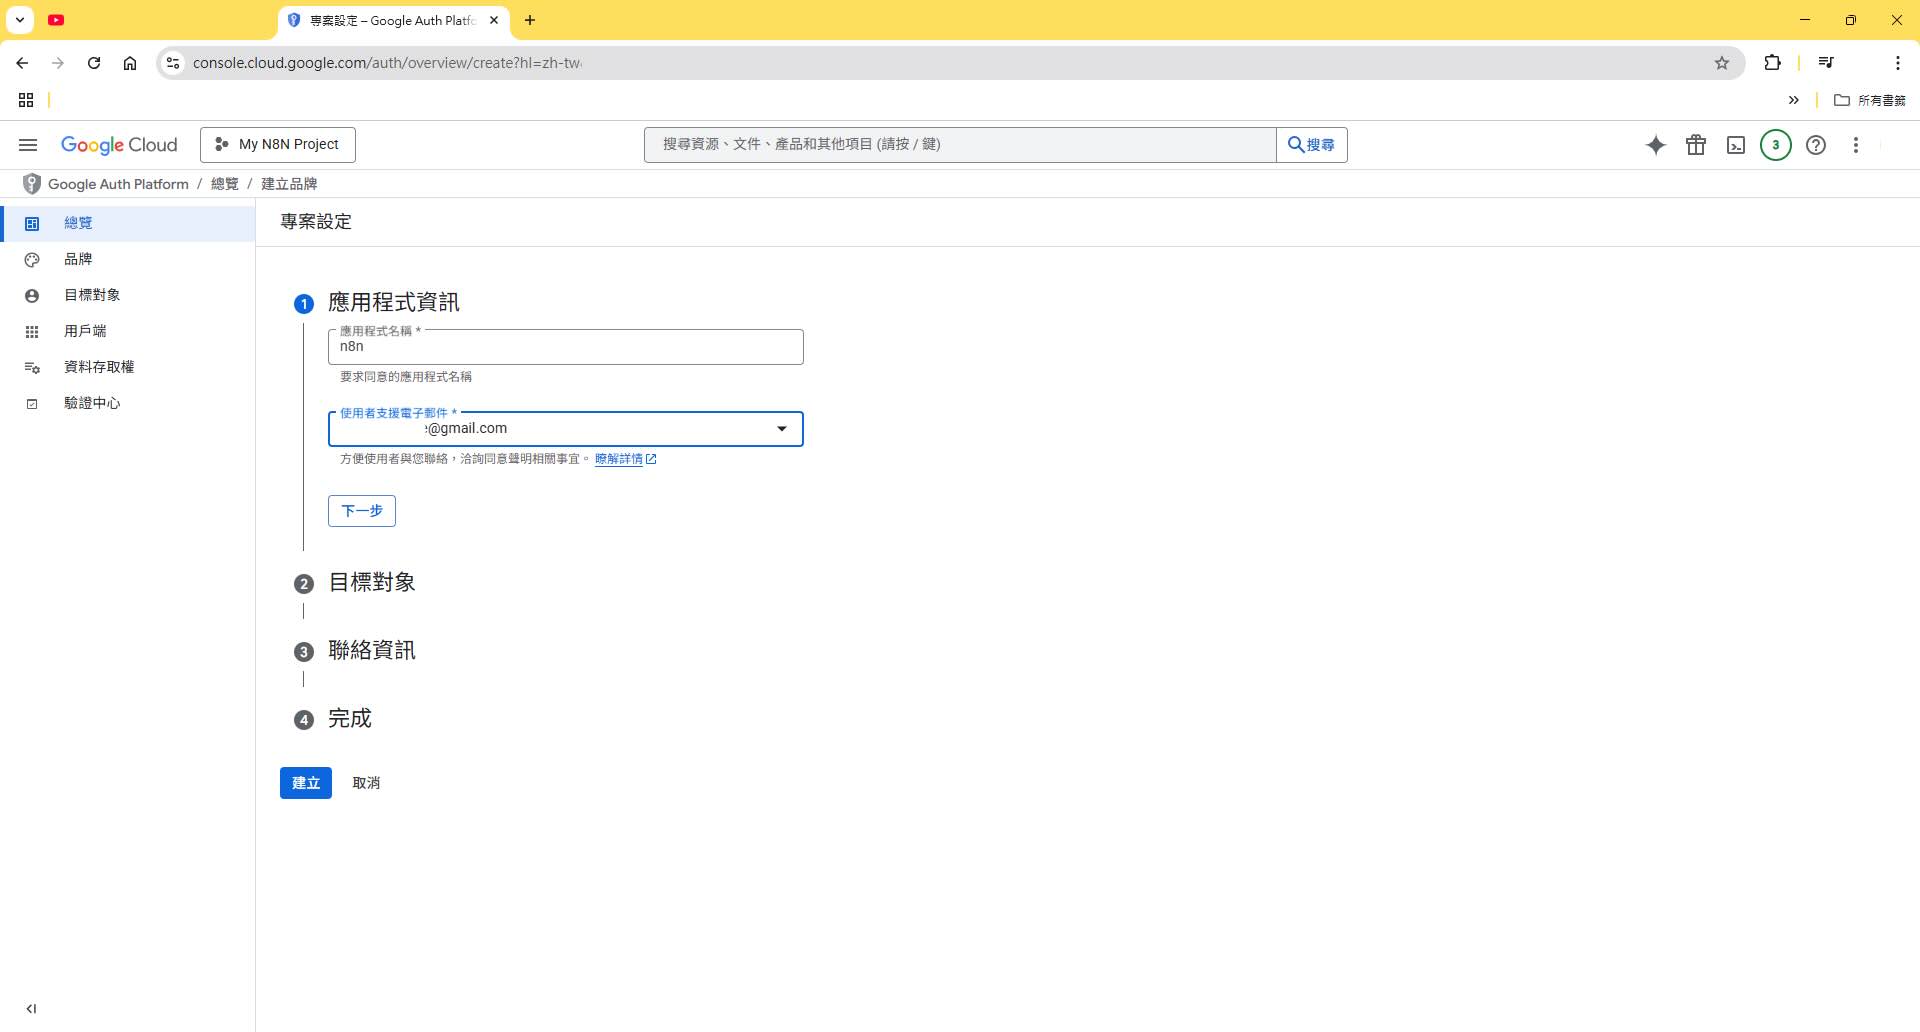Click the Google Auth Platform shield icon
1920x1032 pixels.
click(x=31, y=183)
